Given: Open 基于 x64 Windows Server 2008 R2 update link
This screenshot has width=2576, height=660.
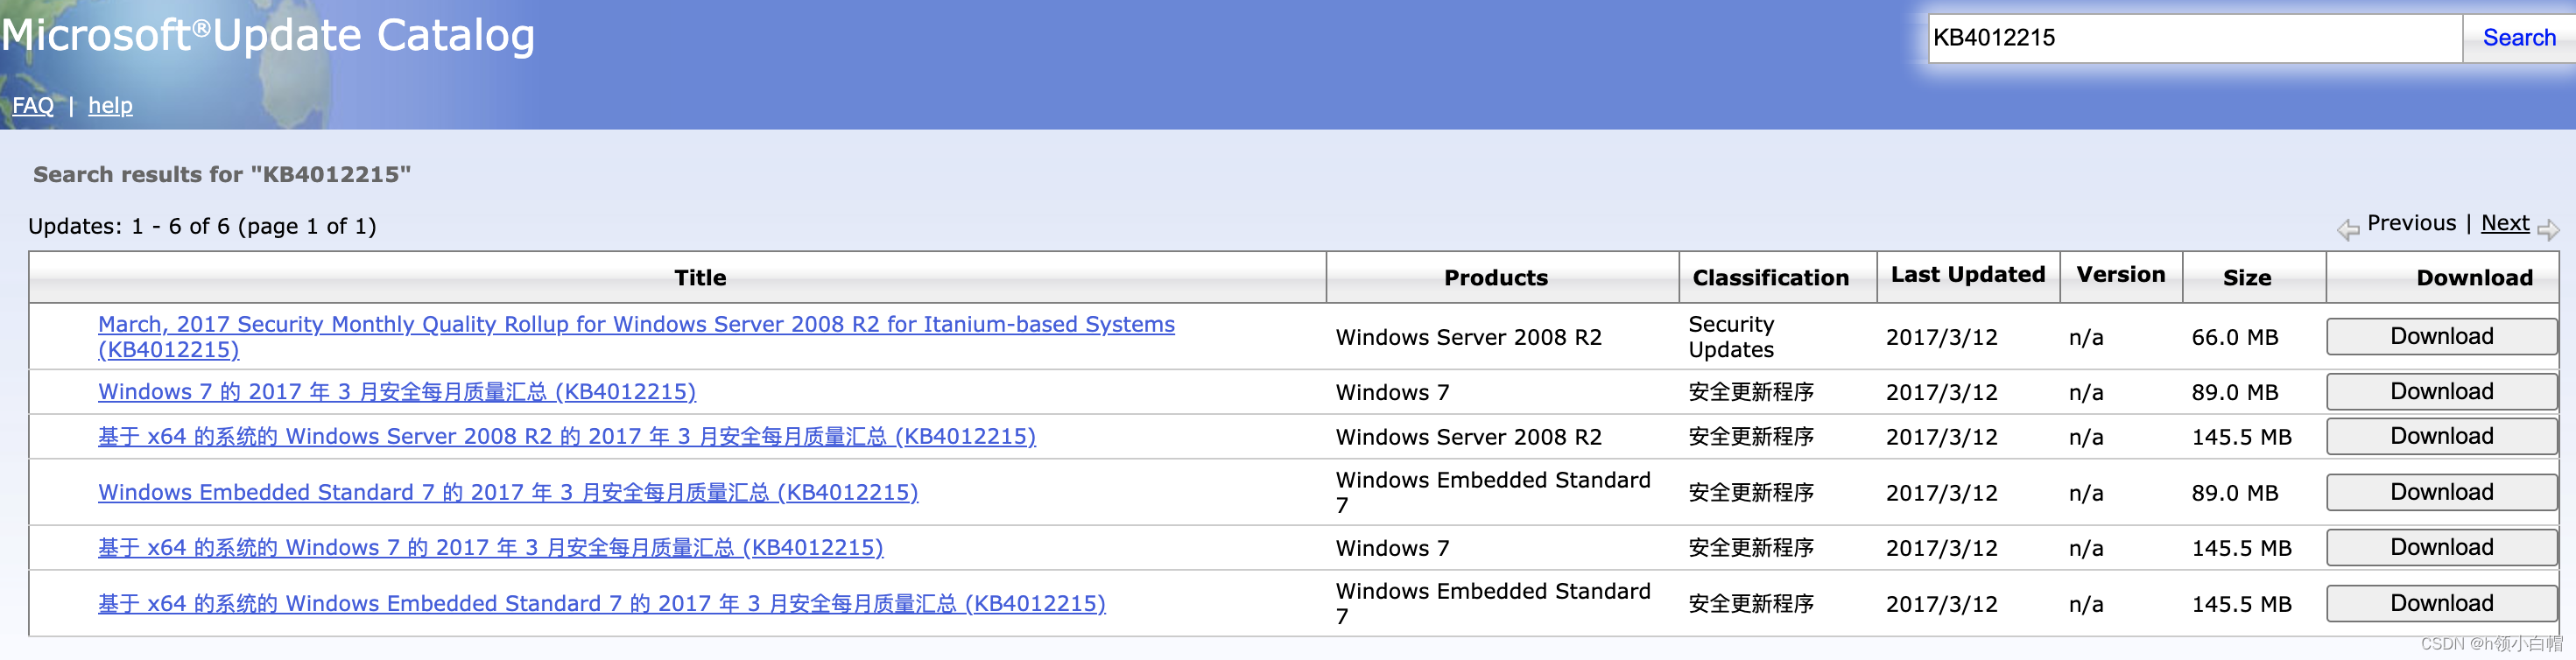Looking at the screenshot, I should 567,437.
